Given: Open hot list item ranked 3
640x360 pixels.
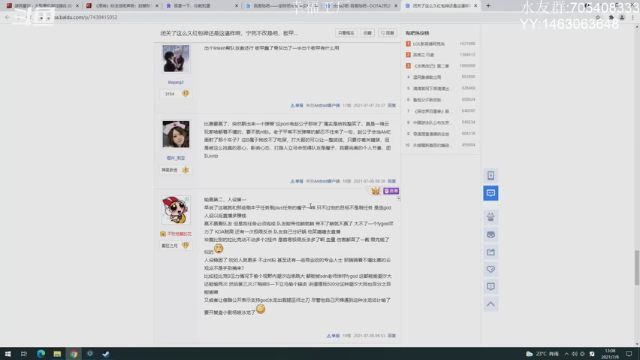Looking at the screenshot, I should coord(431,66).
